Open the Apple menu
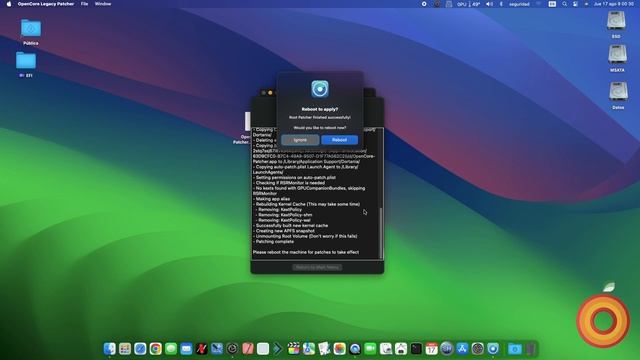 9,4
